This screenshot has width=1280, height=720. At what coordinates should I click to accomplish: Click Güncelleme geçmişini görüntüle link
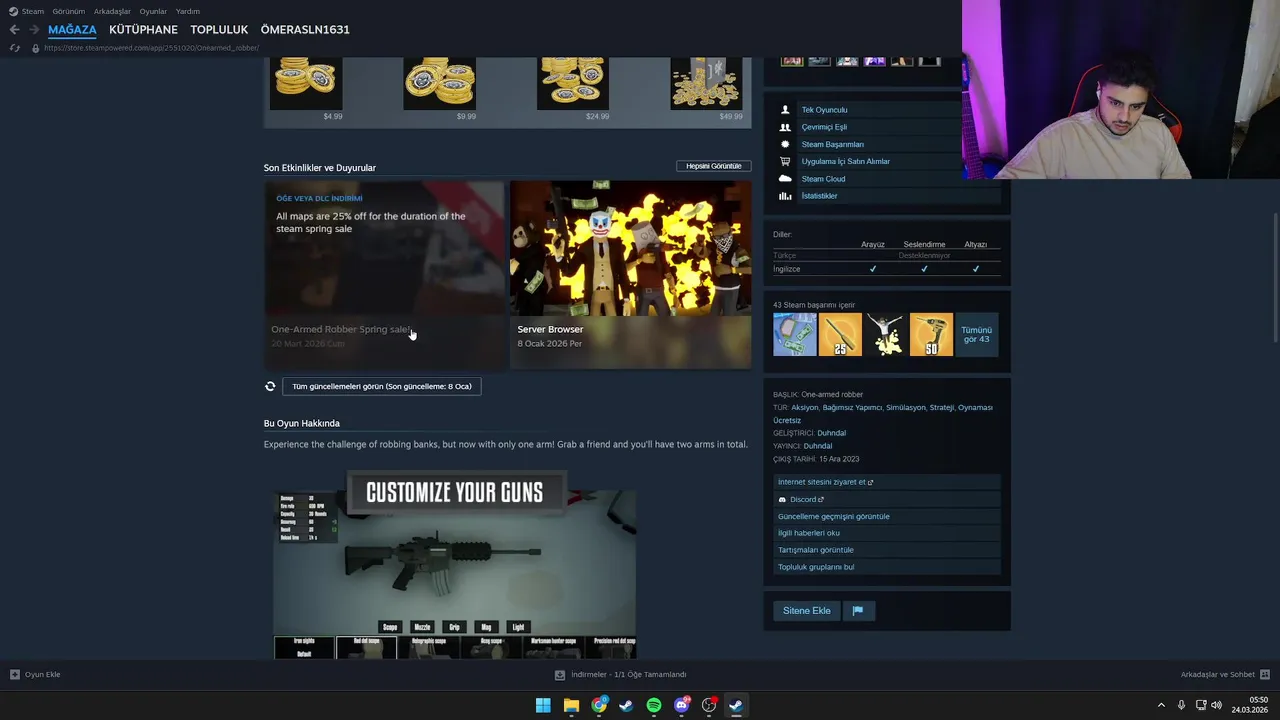point(886,516)
